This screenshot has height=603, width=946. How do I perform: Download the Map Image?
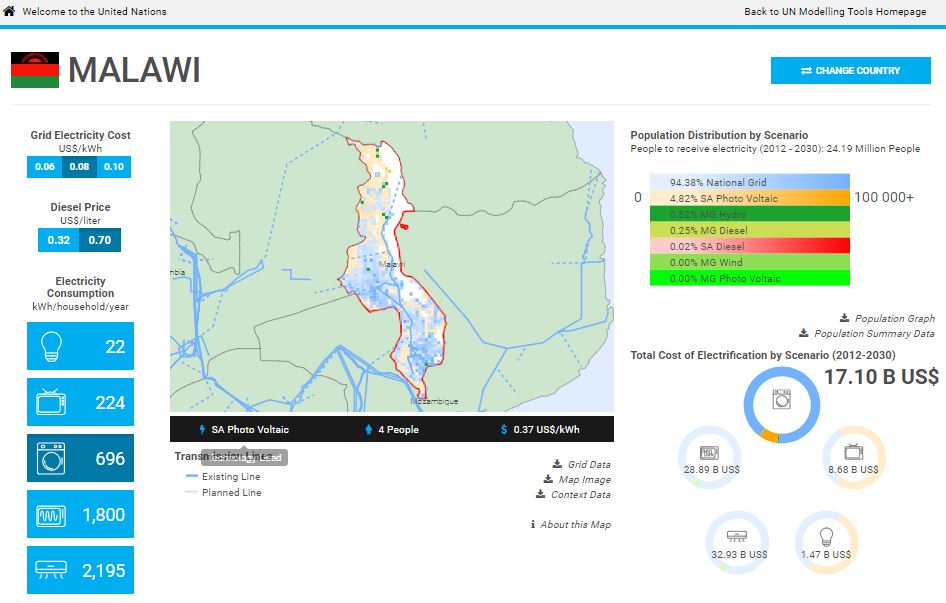583,480
